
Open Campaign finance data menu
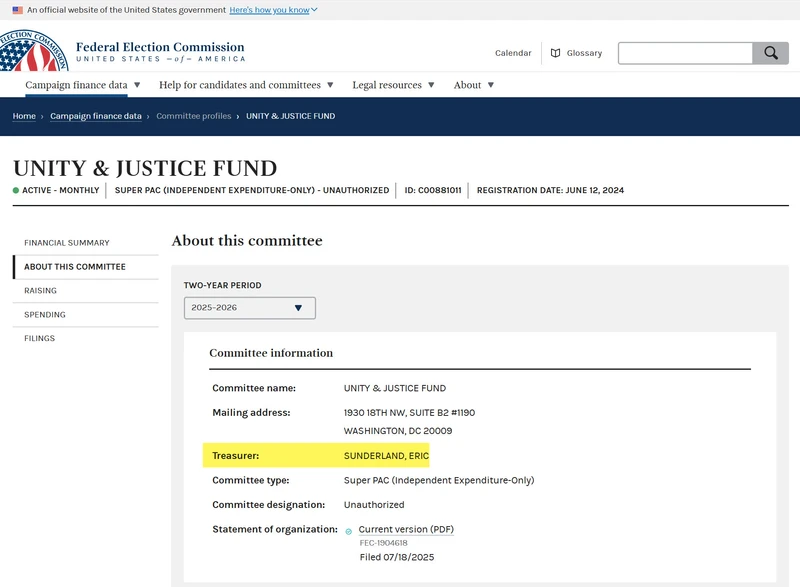click(83, 85)
